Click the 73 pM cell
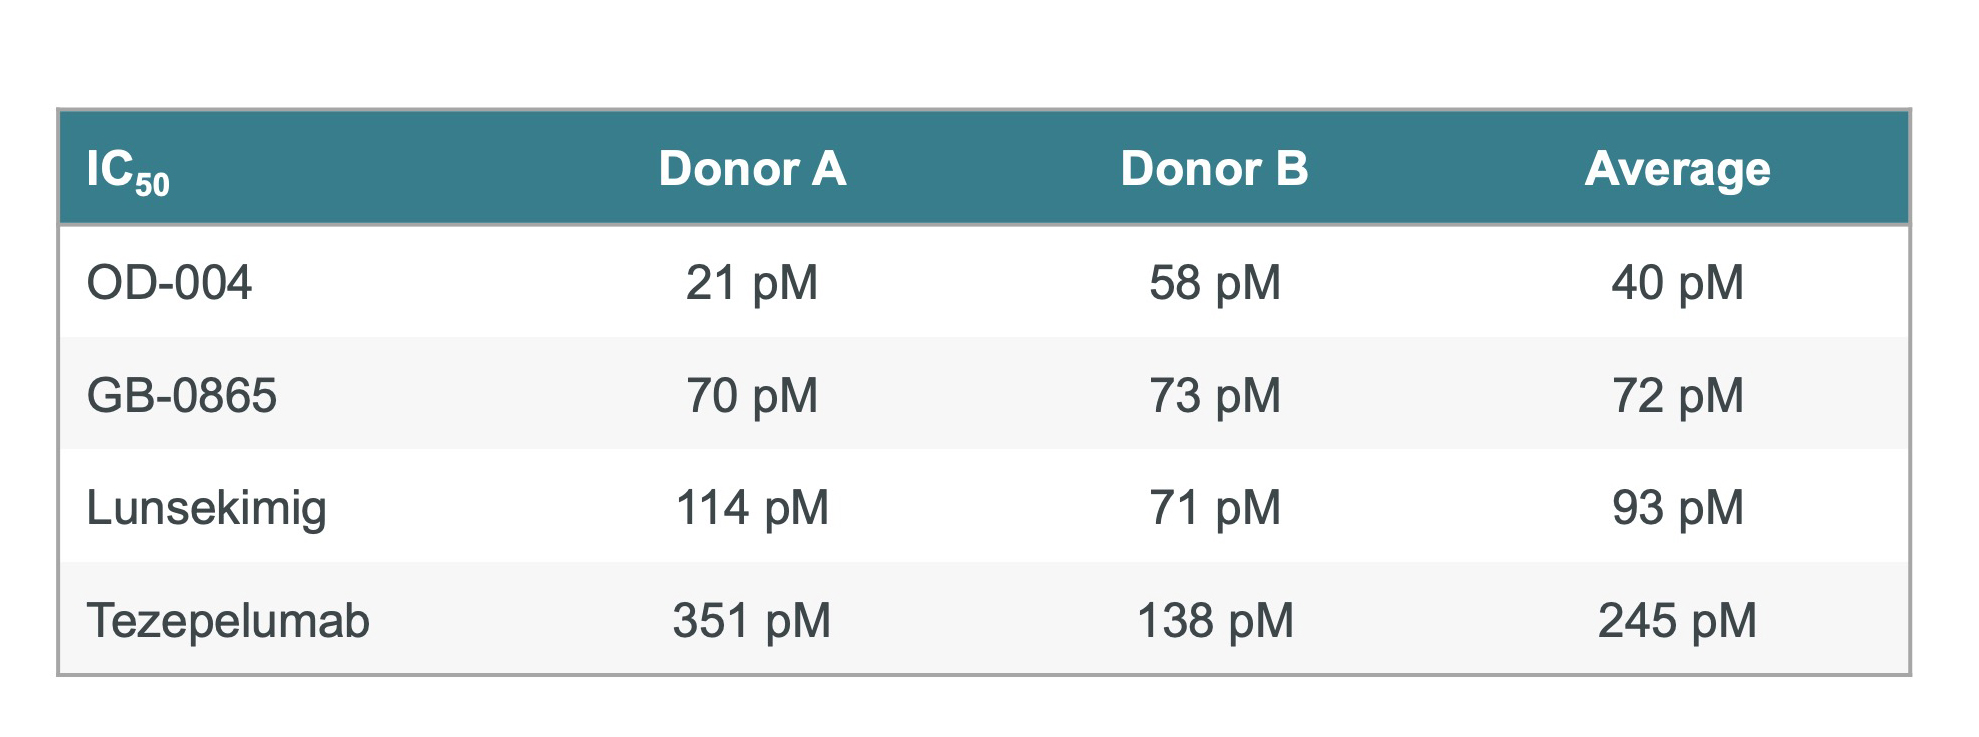The height and width of the screenshot is (737, 1979). click(x=1214, y=396)
